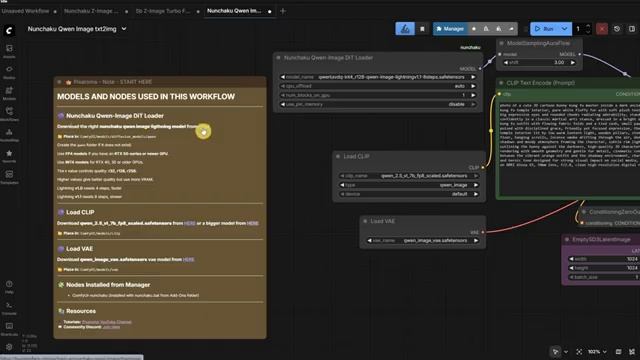Switch to the Unsaved Workflow tab
This screenshot has height=360, width=640.
[25, 11]
